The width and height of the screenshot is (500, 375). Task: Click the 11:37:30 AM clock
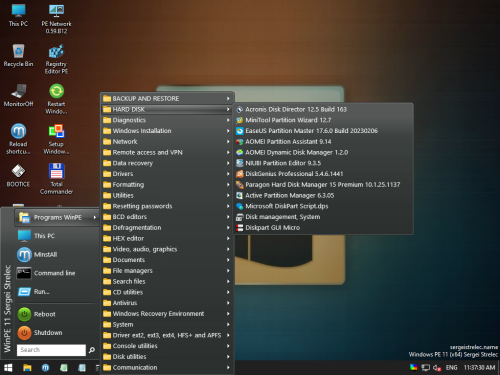(x=479, y=368)
